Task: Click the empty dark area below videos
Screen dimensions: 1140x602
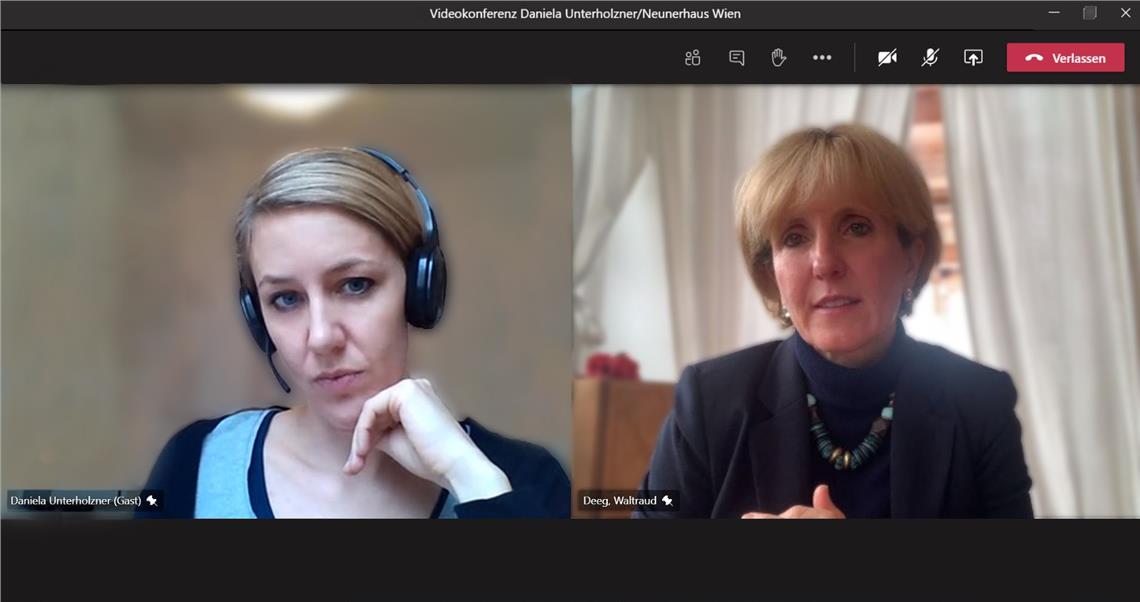Action: [570, 560]
